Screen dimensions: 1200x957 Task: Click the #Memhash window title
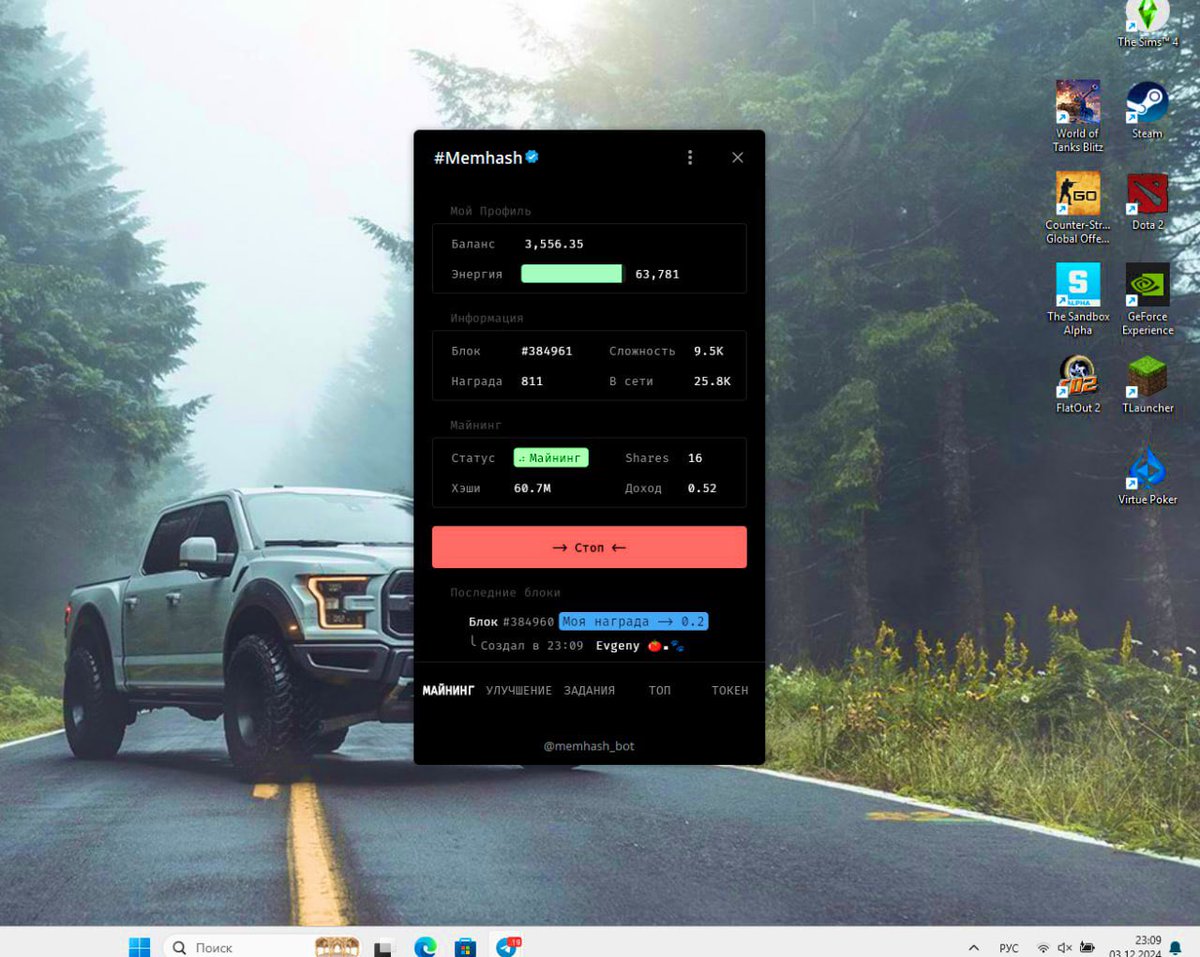[x=478, y=157]
